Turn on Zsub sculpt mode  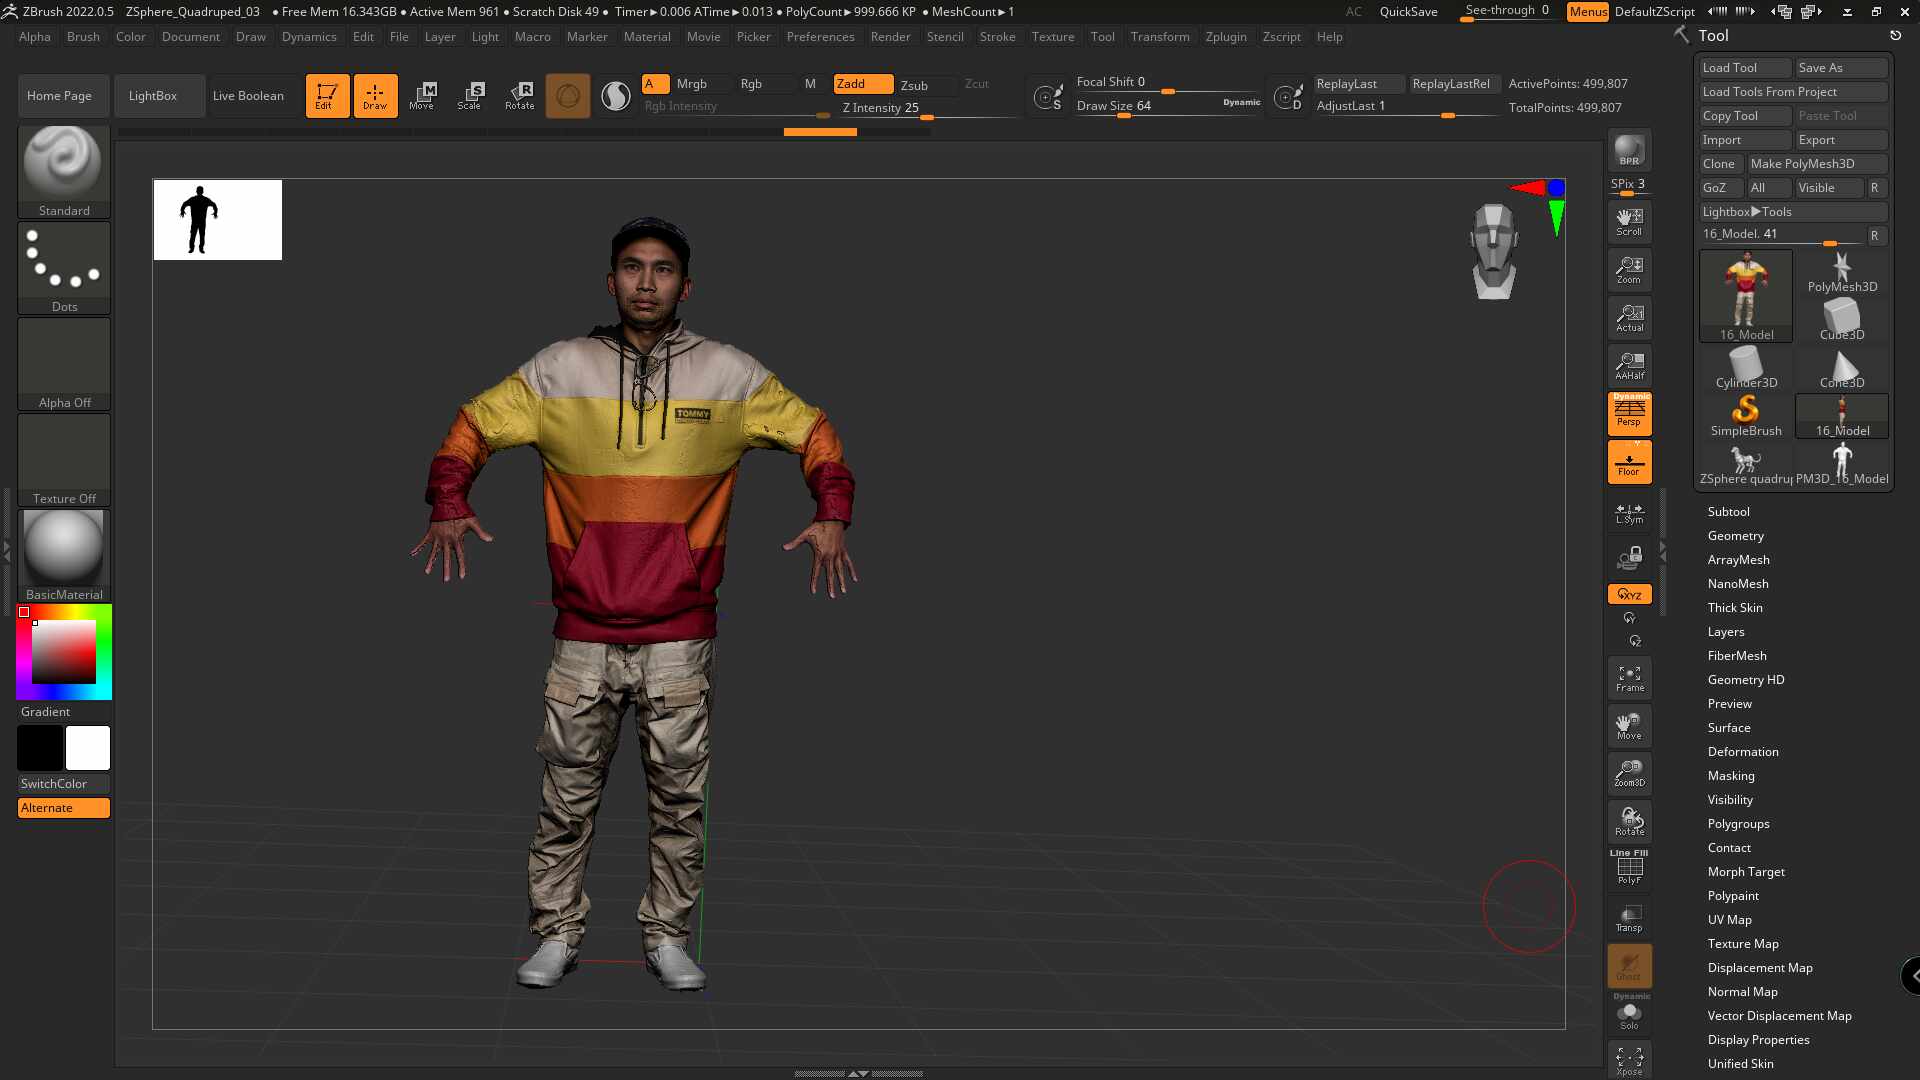coord(914,85)
